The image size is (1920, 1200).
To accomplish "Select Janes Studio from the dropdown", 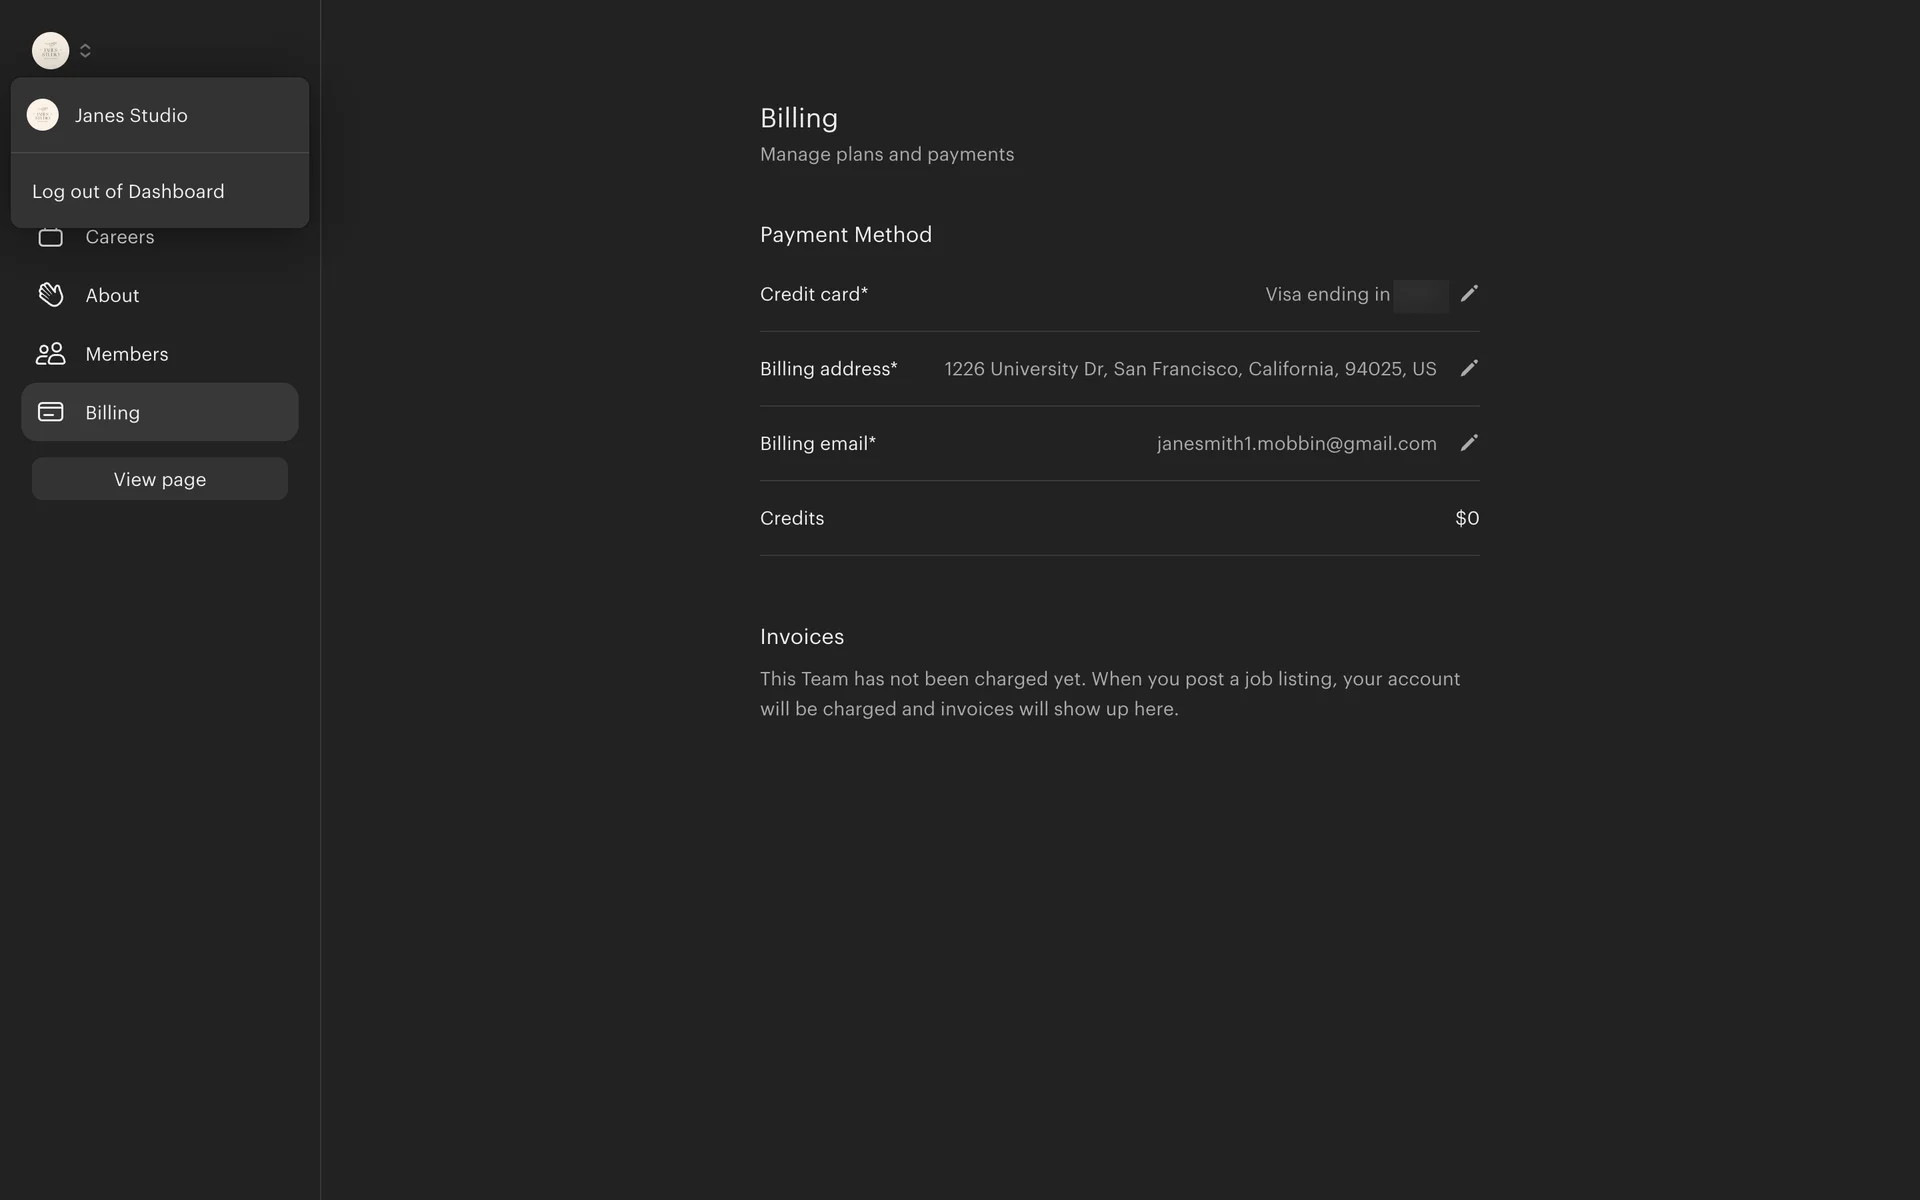I will pyautogui.click(x=131, y=115).
